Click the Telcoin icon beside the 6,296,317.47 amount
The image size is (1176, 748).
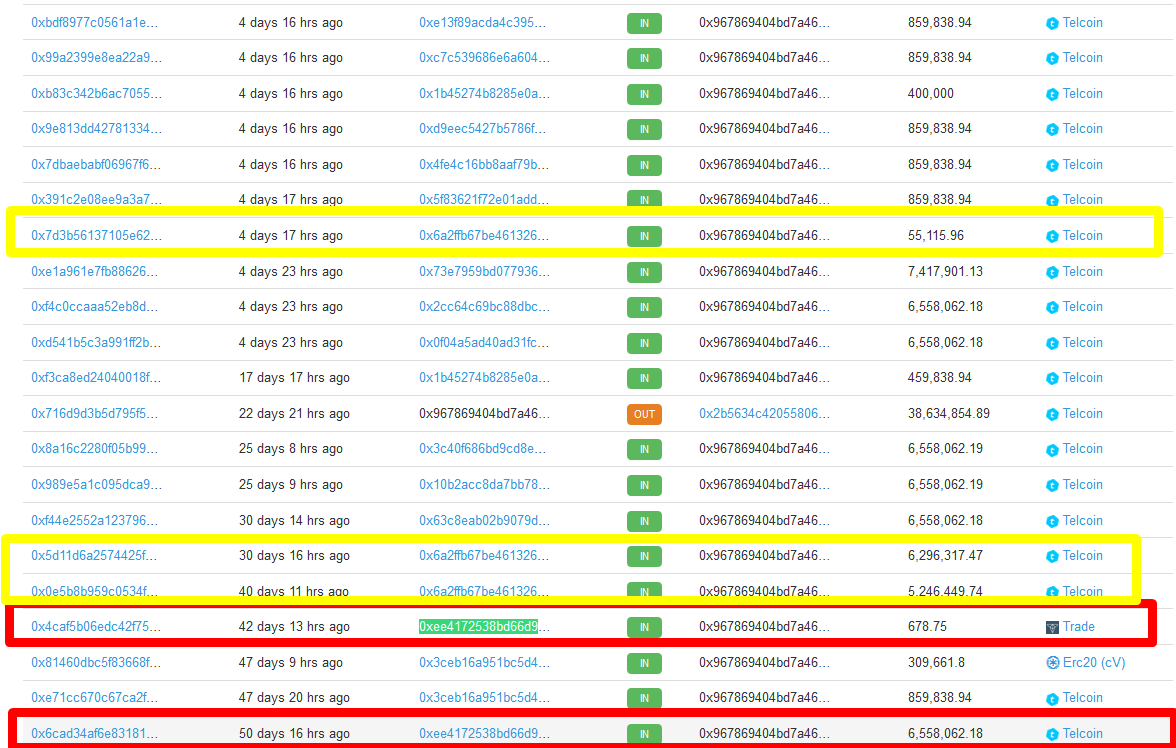(1052, 557)
